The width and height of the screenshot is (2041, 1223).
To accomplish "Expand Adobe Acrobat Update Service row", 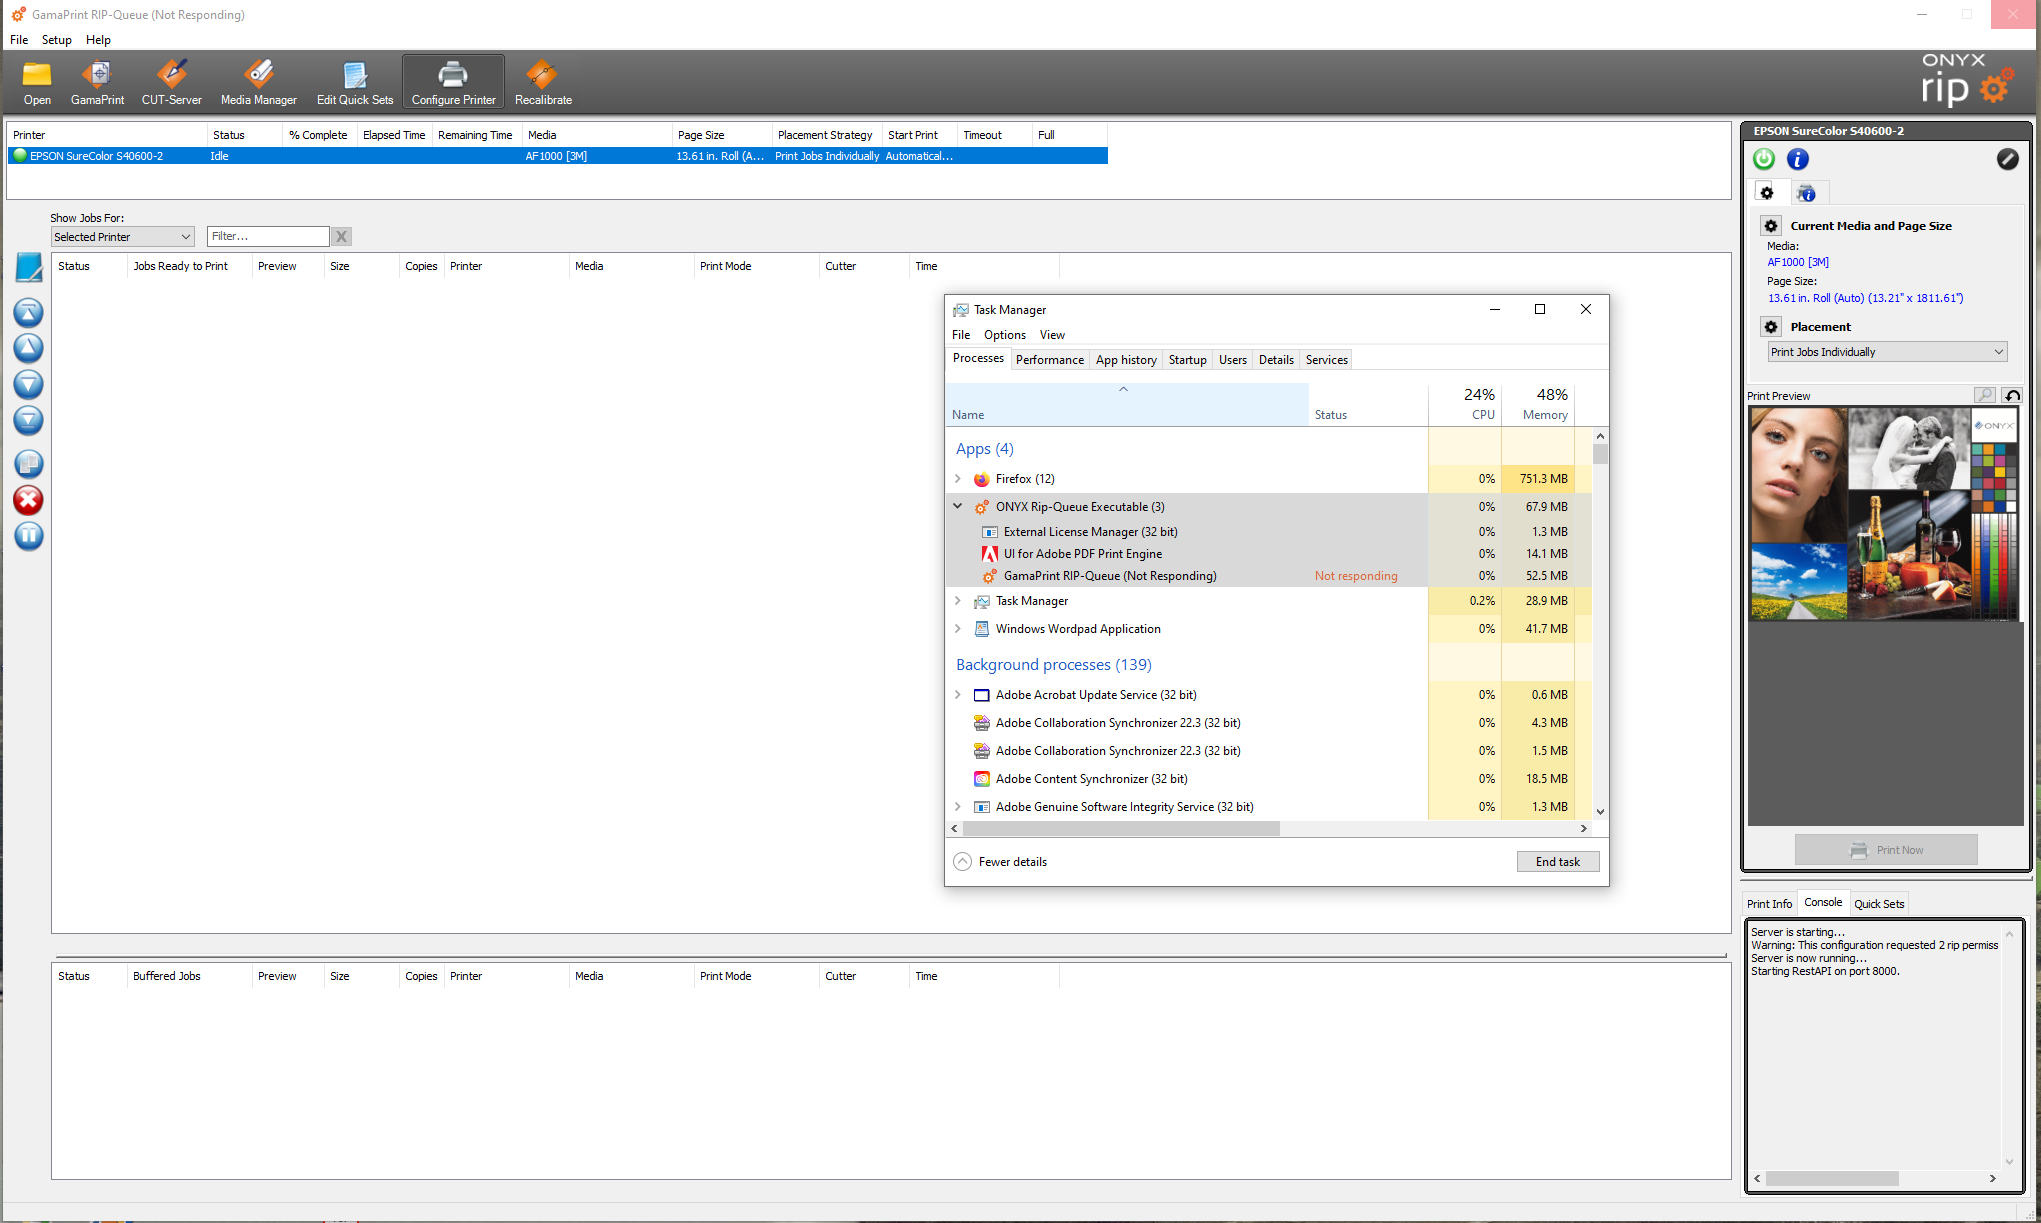I will 958,695.
